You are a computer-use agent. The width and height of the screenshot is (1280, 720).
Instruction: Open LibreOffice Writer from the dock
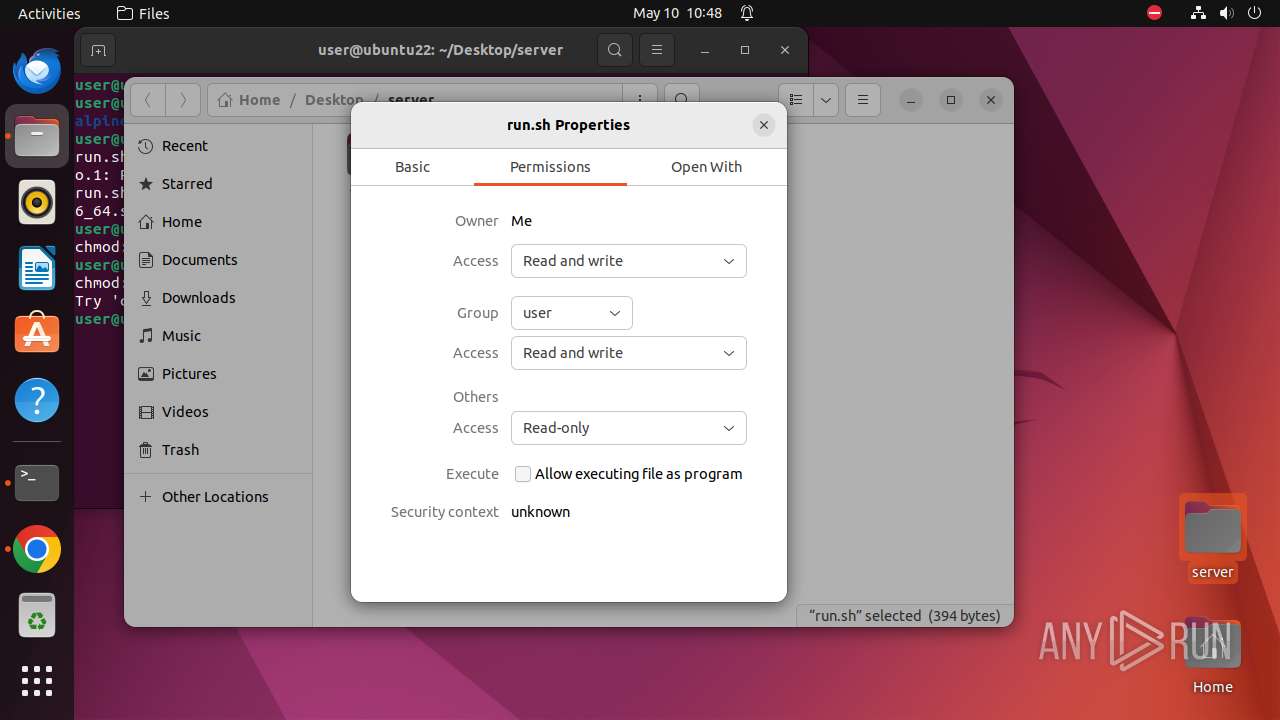click(37, 268)
